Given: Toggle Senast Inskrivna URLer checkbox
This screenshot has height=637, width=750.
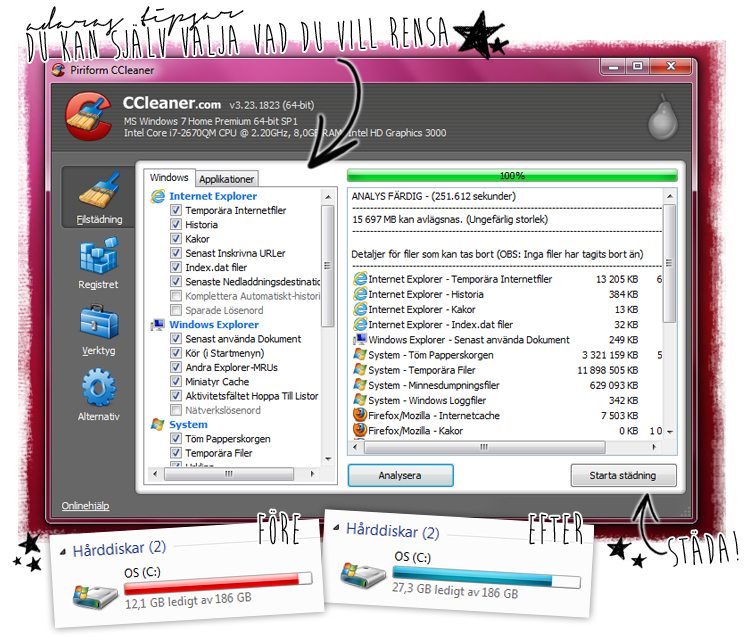Looking at the screenshot, I should click(176, 253).
